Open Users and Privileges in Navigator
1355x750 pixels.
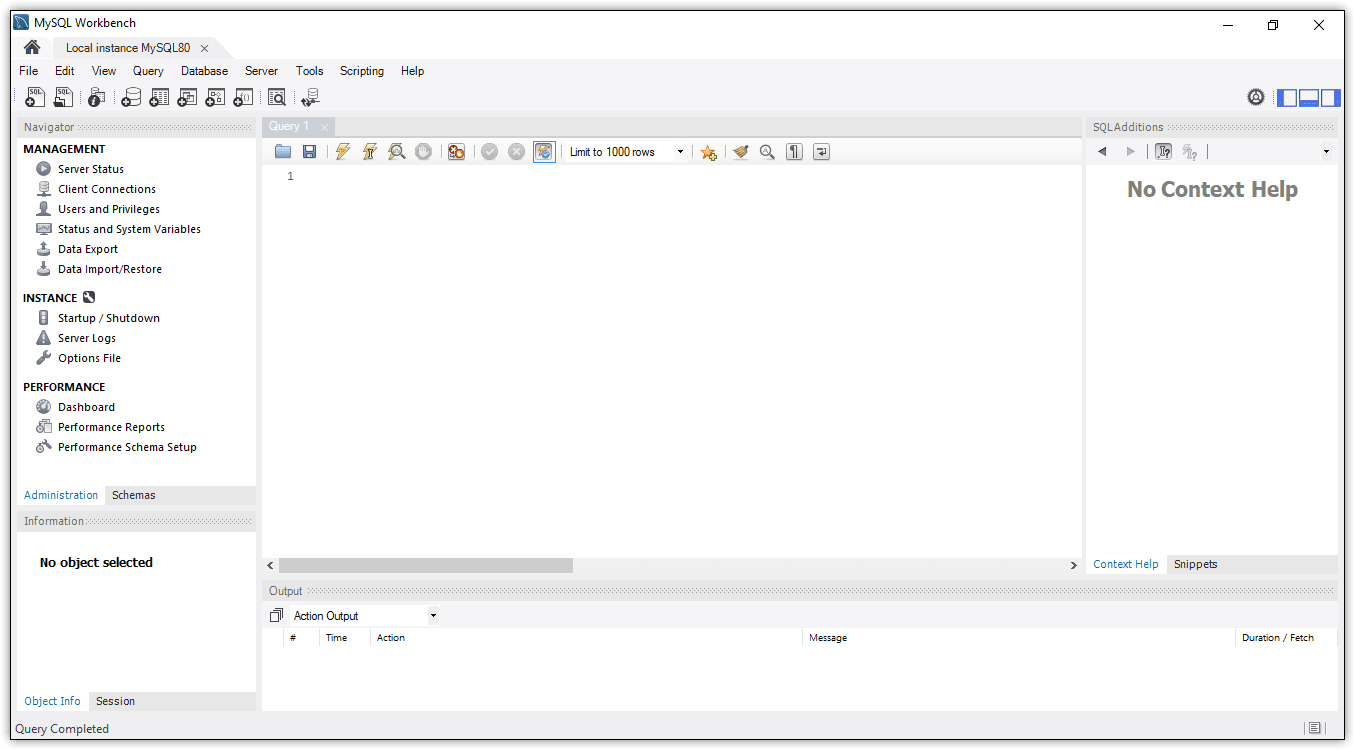108,209
